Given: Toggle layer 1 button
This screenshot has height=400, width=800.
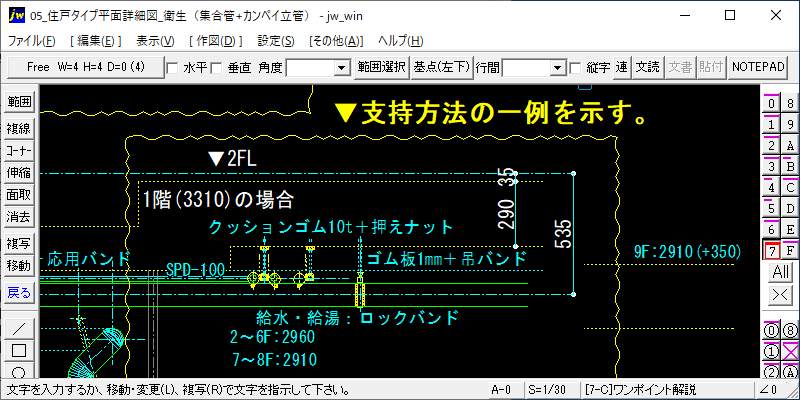Looking at the screenshot, I should tap(771, 124).
